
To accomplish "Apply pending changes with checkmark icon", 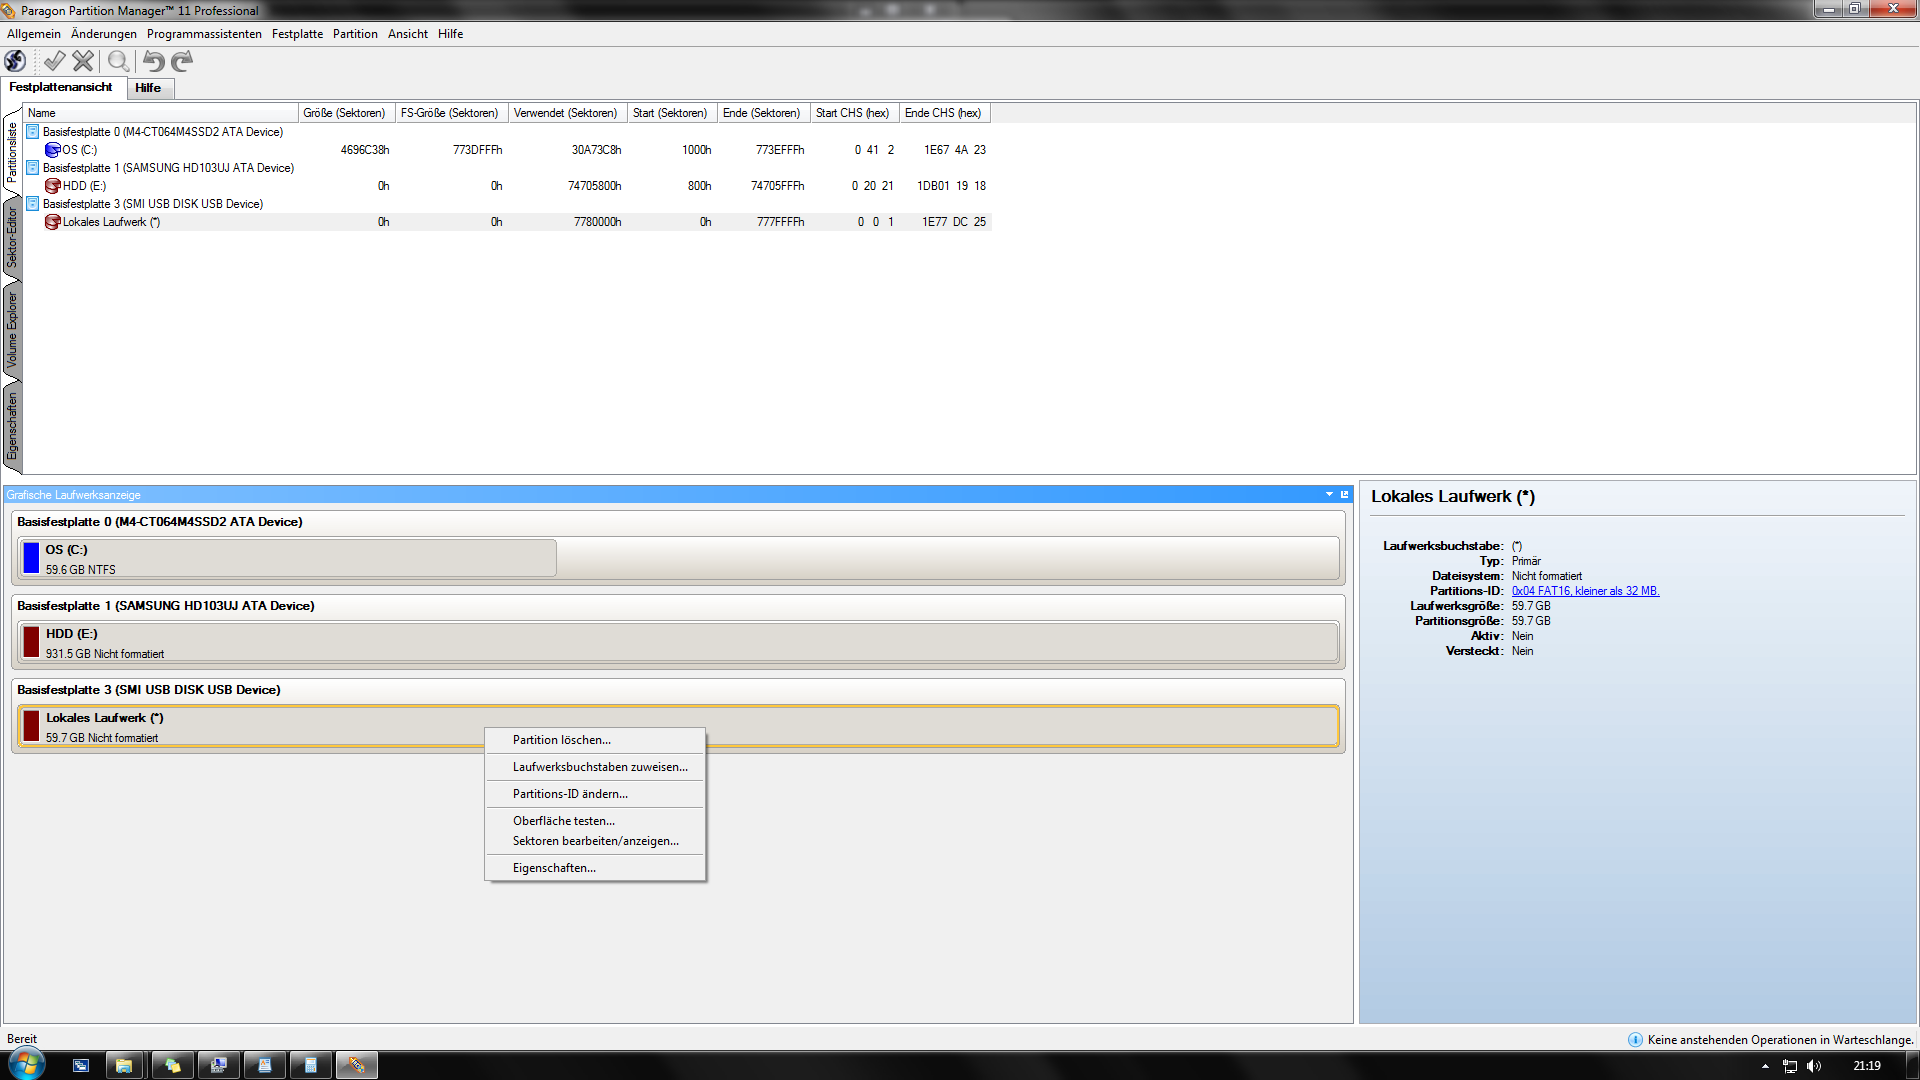I will coord(54,61).
